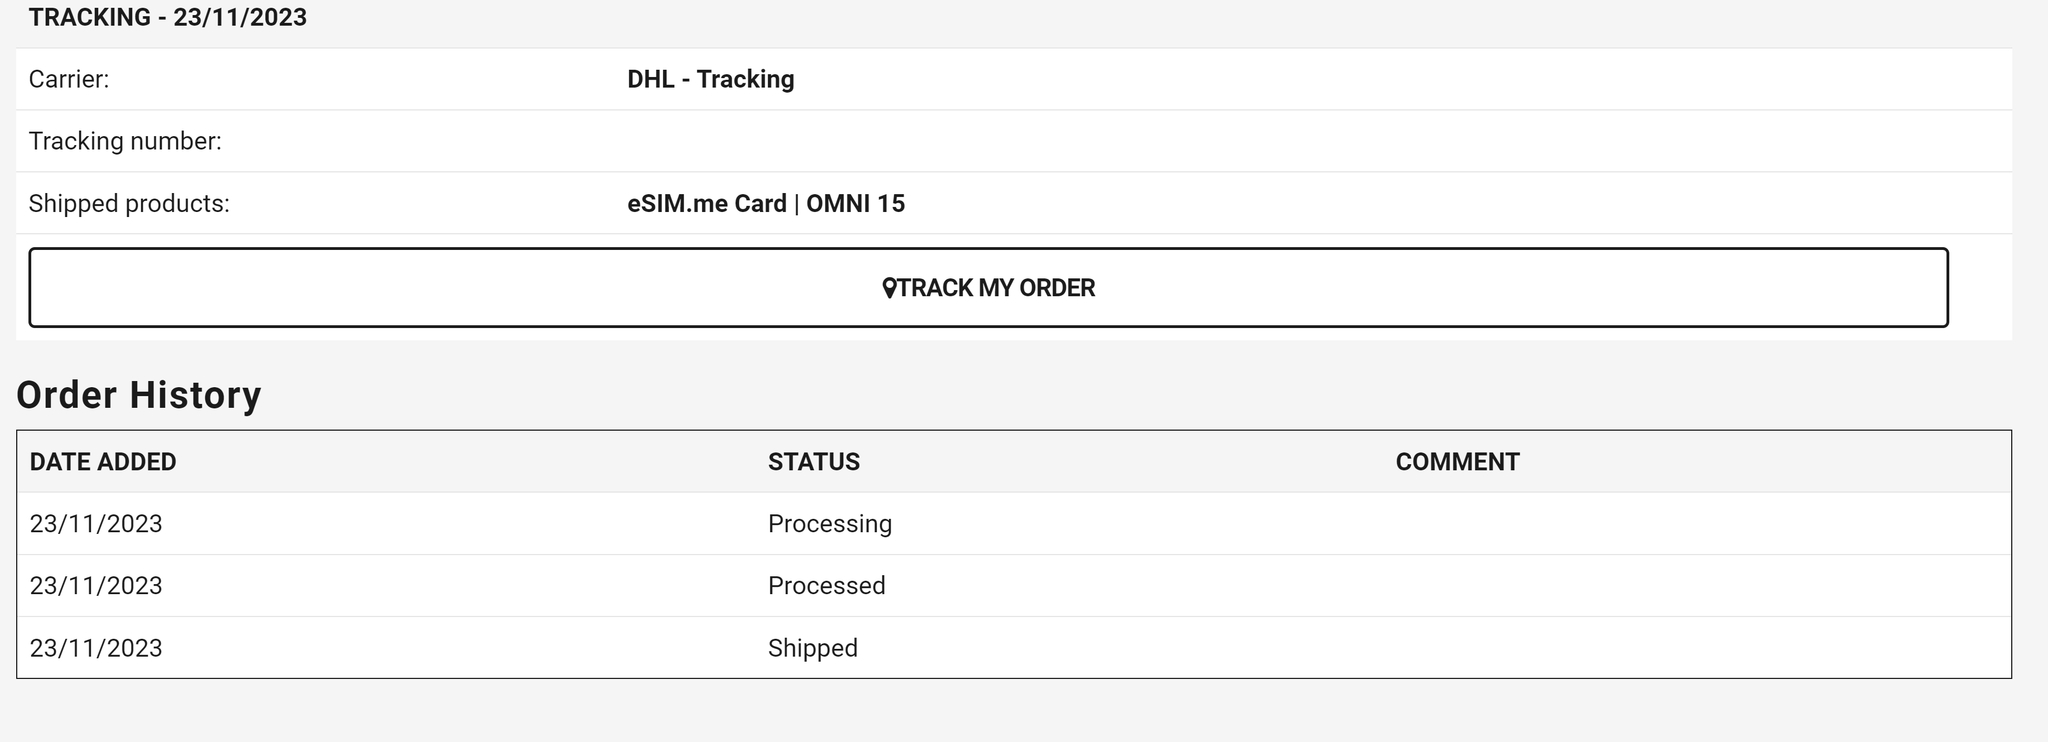Screen dimensions: 2048x742
Task: Select the Processed status row
Action: (1014, 585)
